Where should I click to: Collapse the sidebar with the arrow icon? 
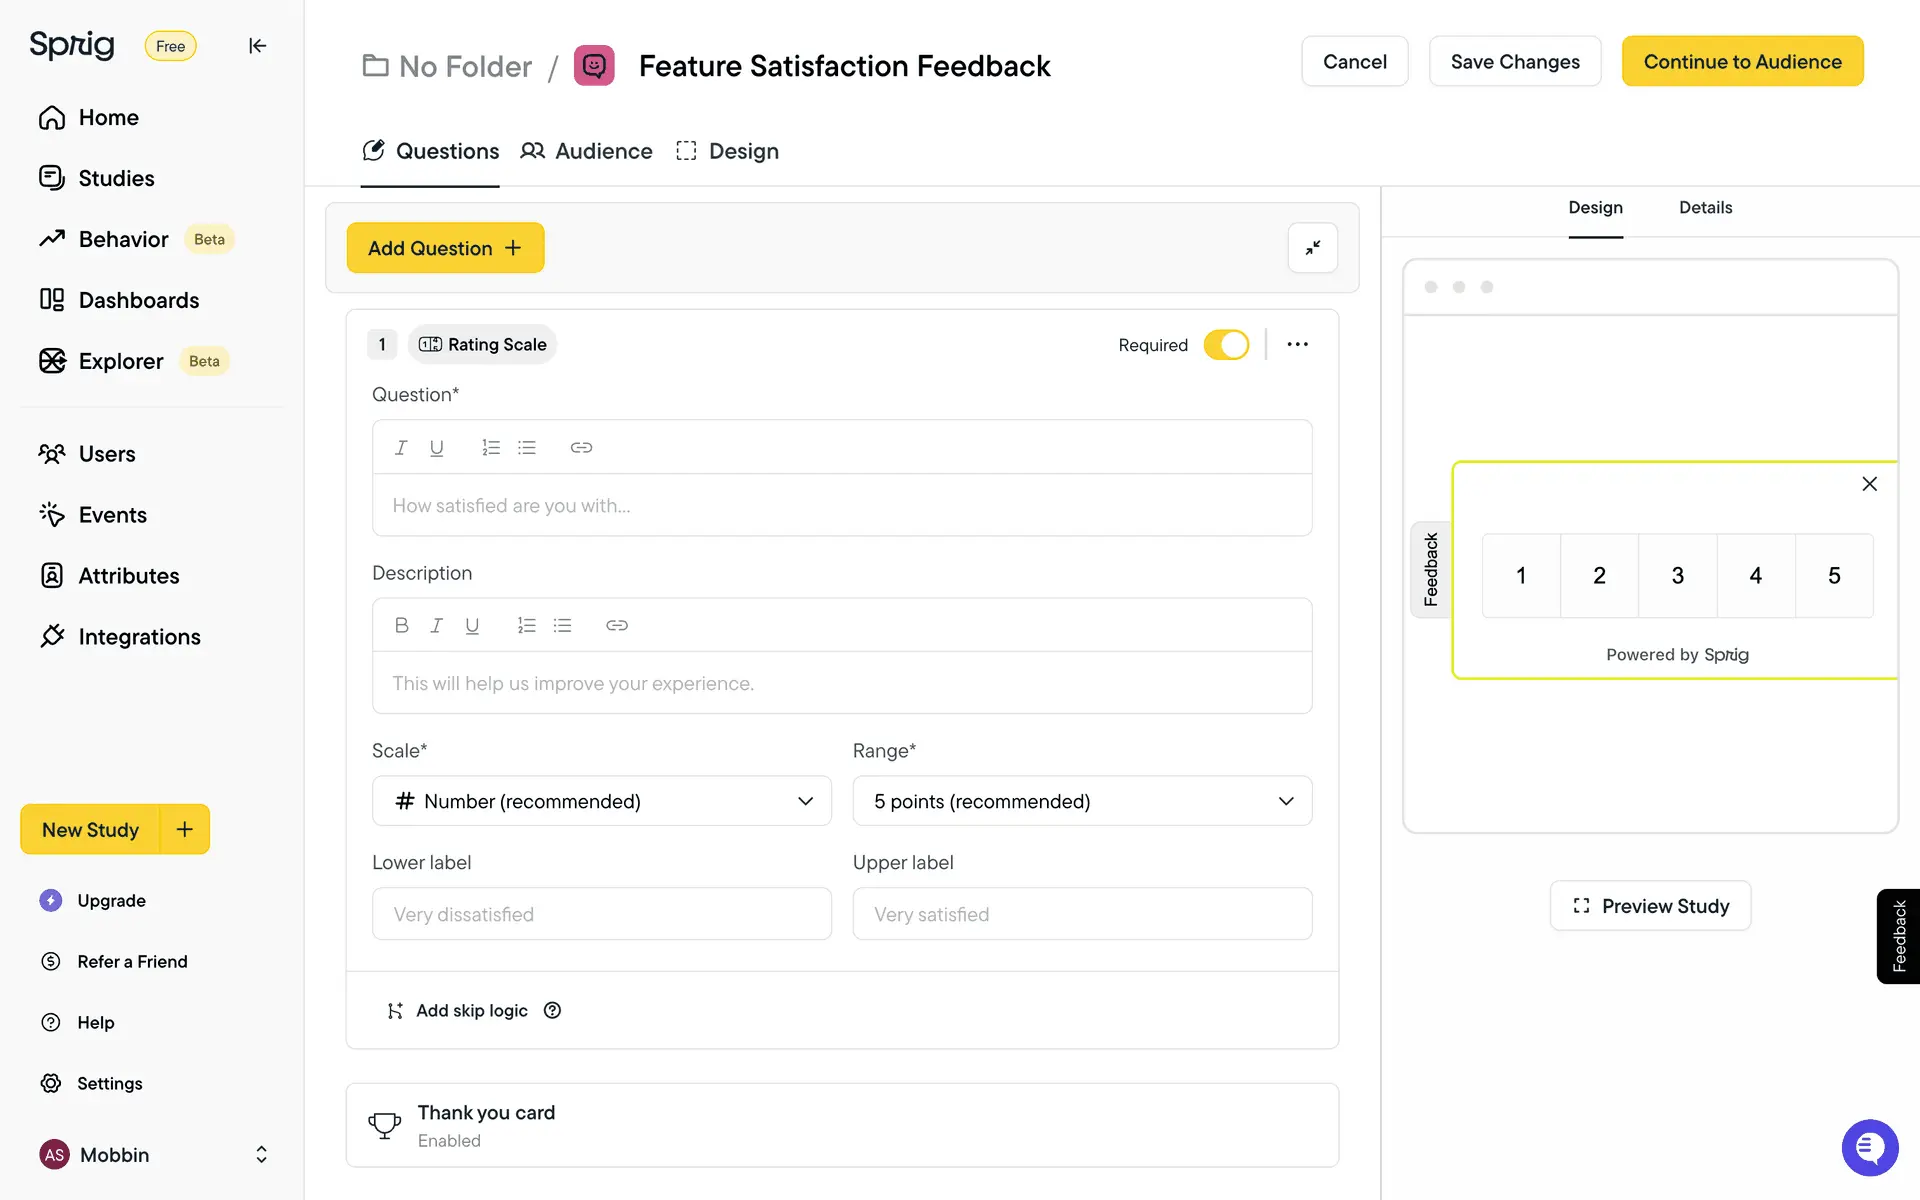pyautogui.click(x=257, y=46)
